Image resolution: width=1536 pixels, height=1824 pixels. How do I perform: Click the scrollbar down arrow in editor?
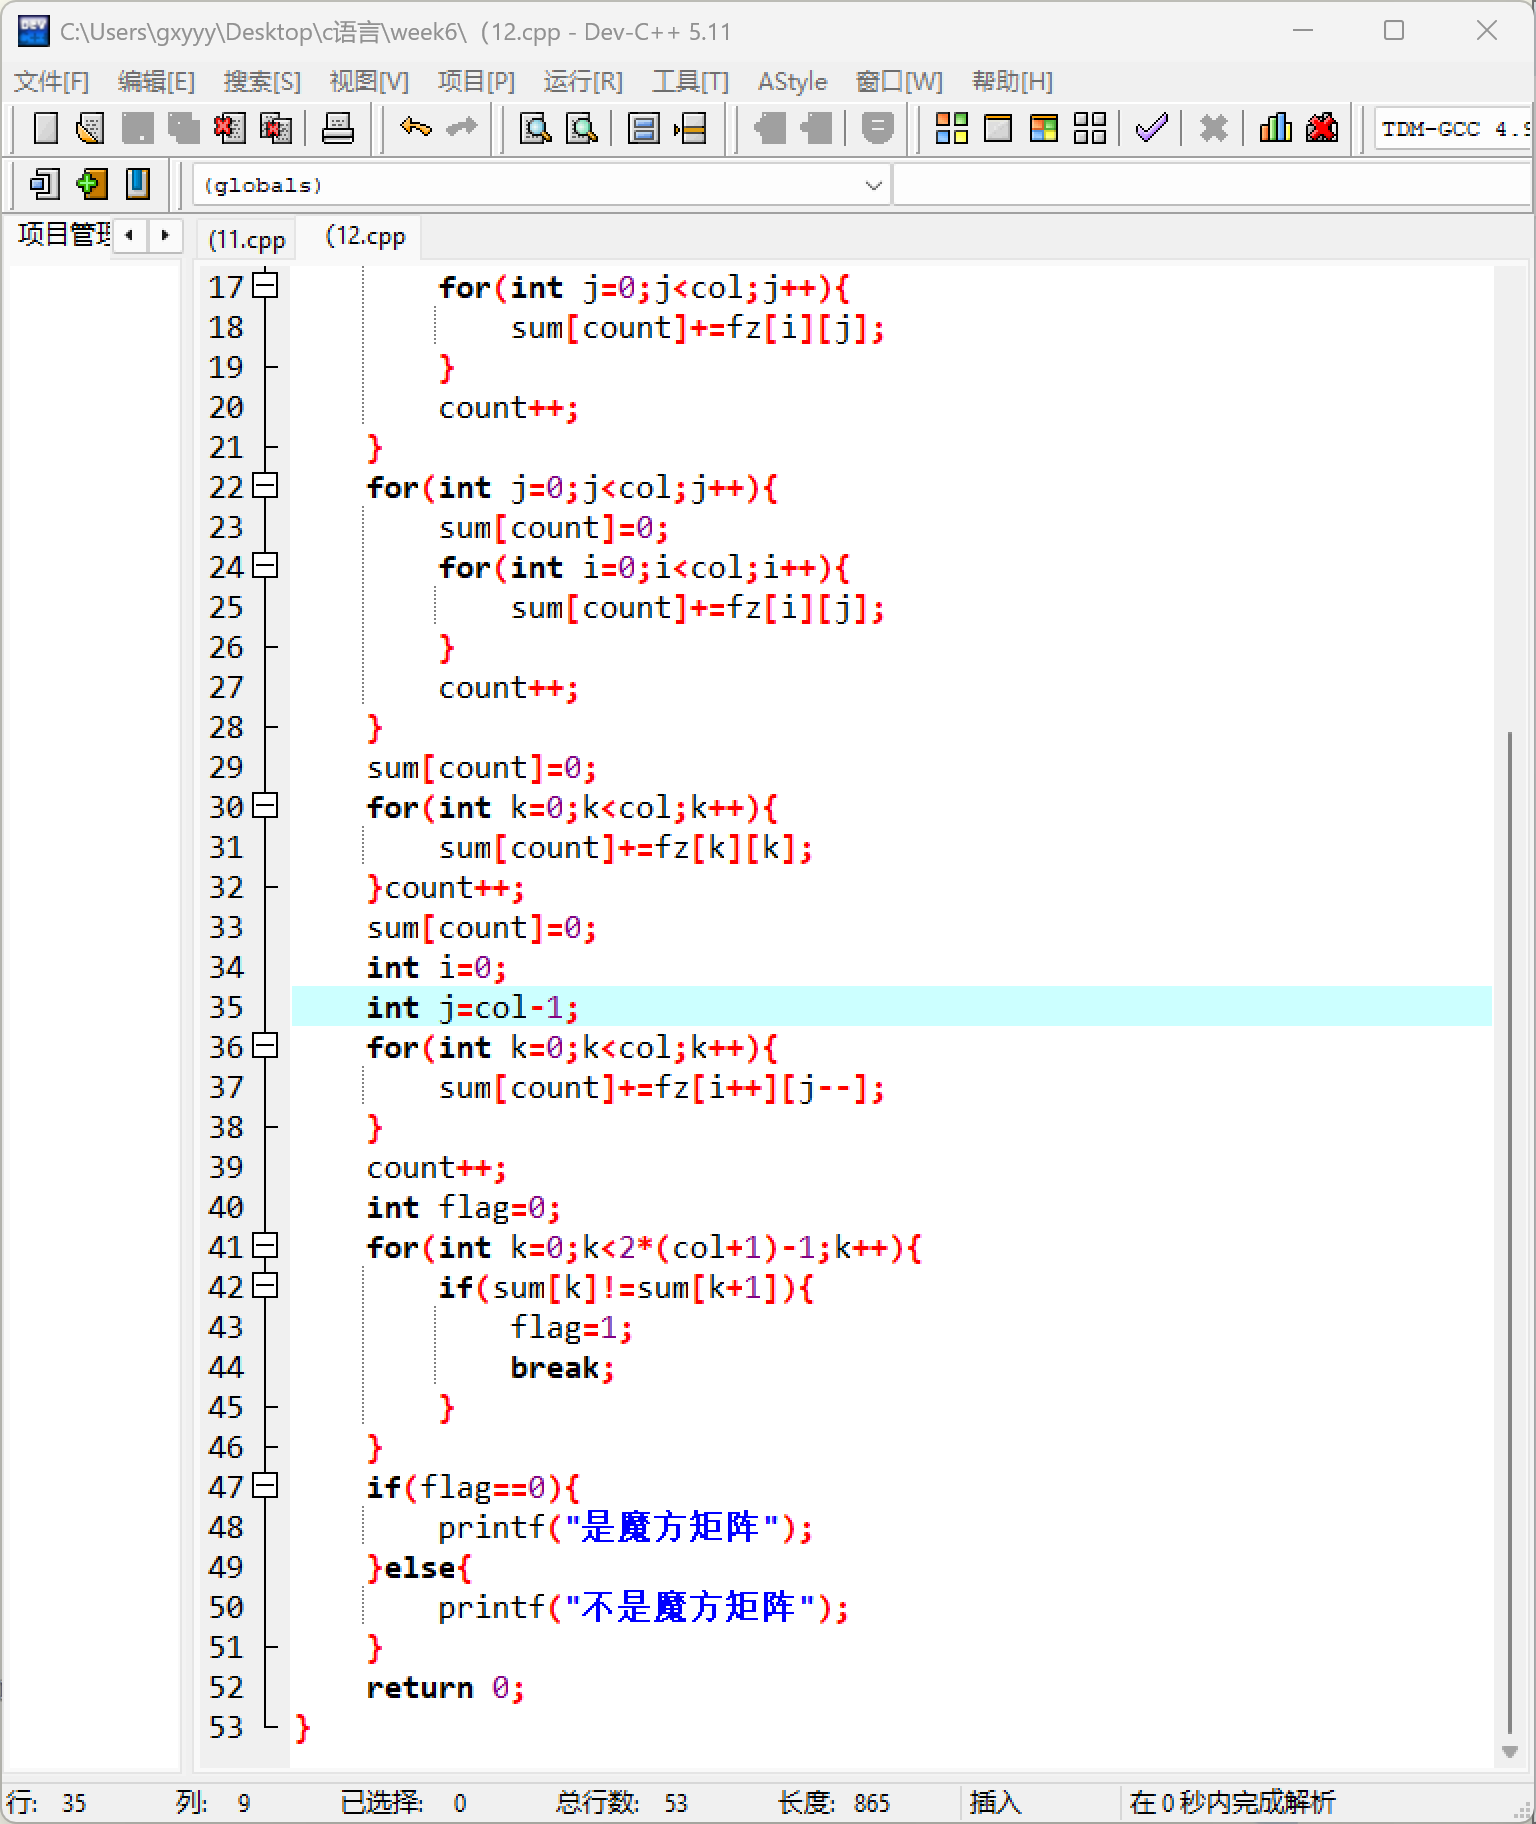click(x=1510, y=1752)
